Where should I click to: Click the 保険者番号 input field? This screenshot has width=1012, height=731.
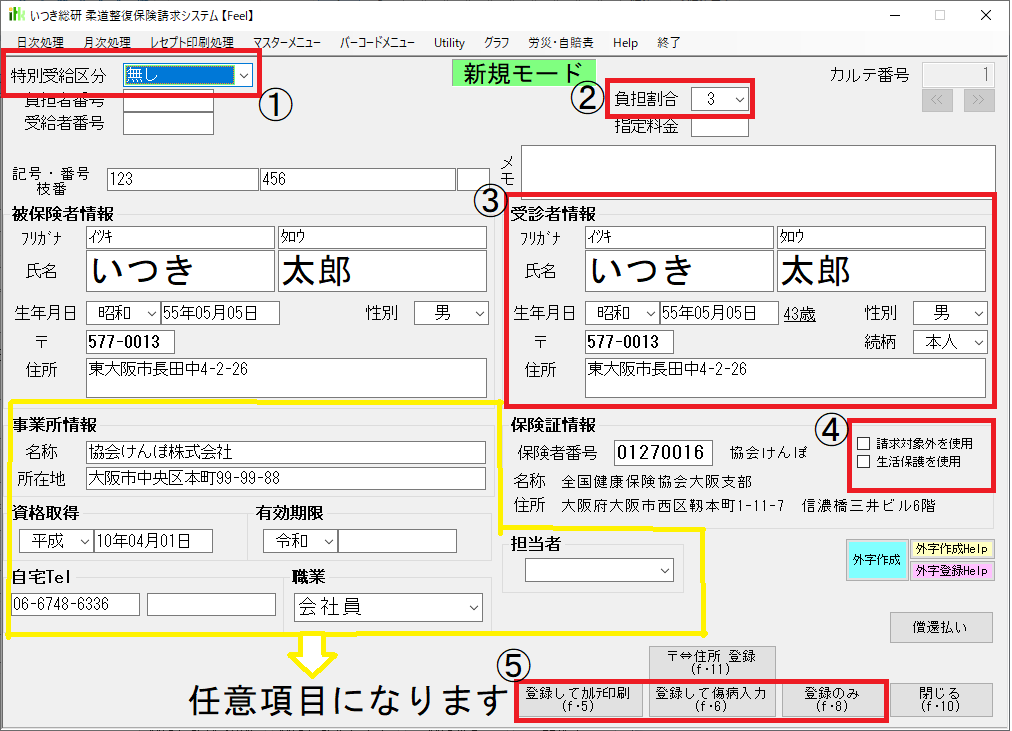663,452
